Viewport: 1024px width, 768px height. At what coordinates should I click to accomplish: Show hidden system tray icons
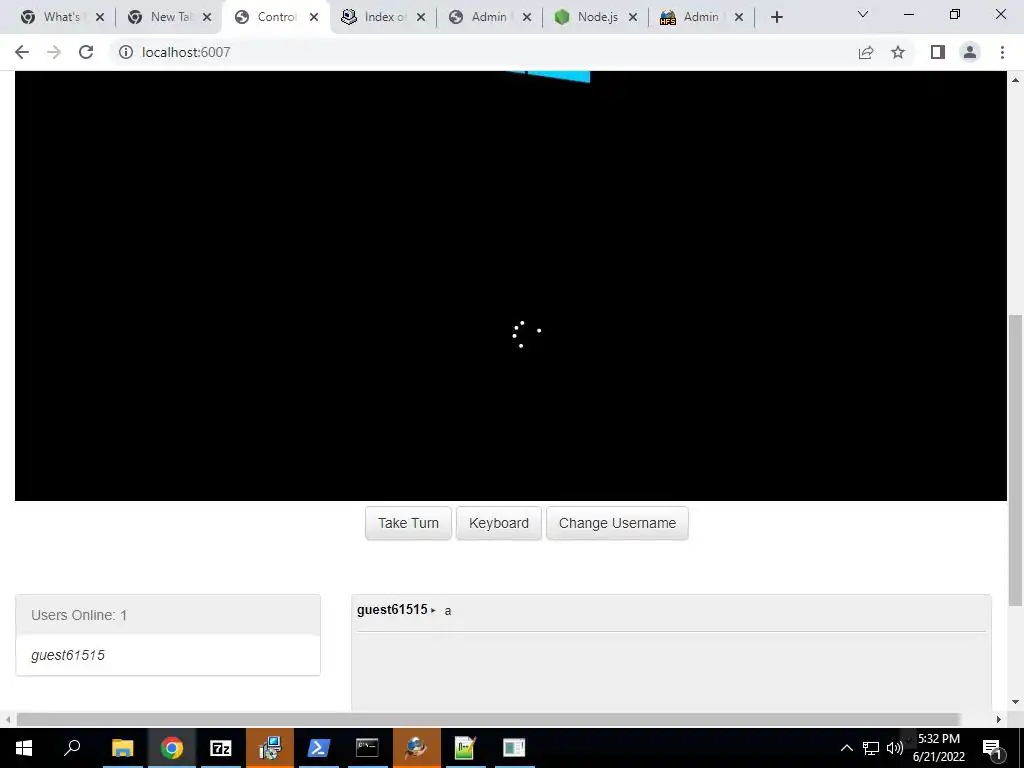coord(846,748)
